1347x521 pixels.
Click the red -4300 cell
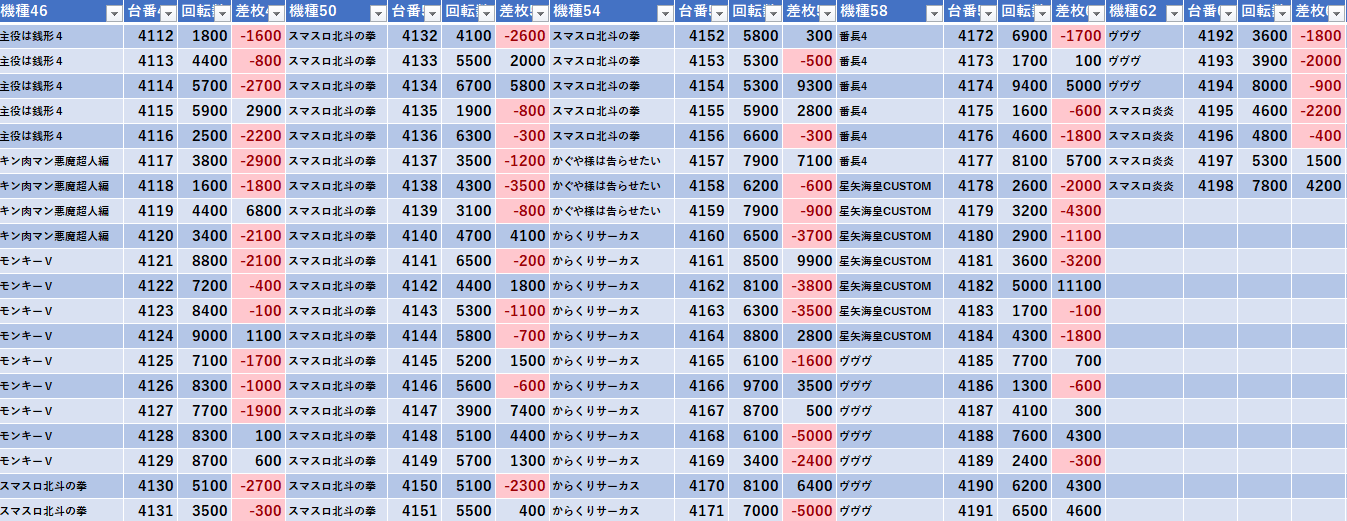pos(1079,211)
